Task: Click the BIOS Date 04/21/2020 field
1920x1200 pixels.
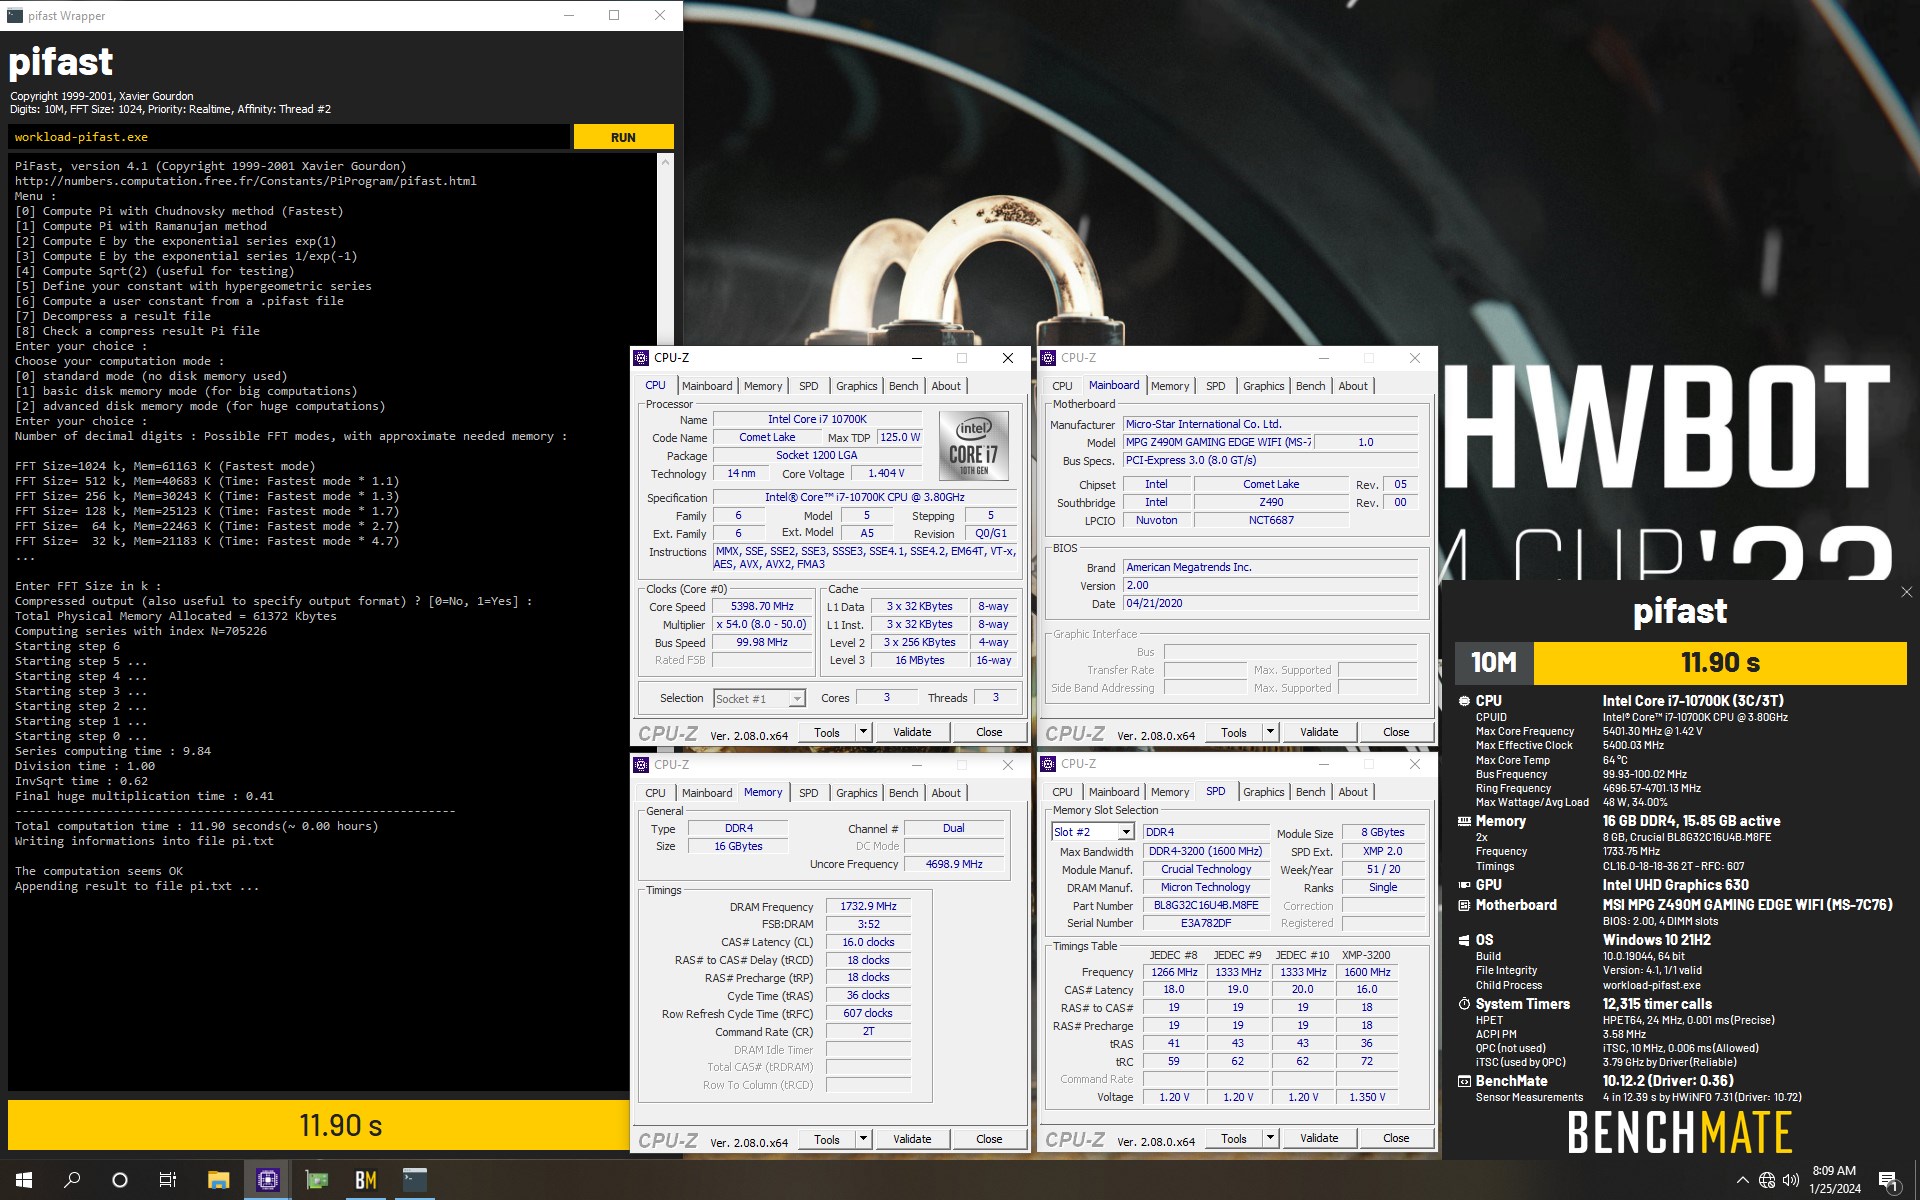Action: pyautogui.click(x=1270, y=604)
